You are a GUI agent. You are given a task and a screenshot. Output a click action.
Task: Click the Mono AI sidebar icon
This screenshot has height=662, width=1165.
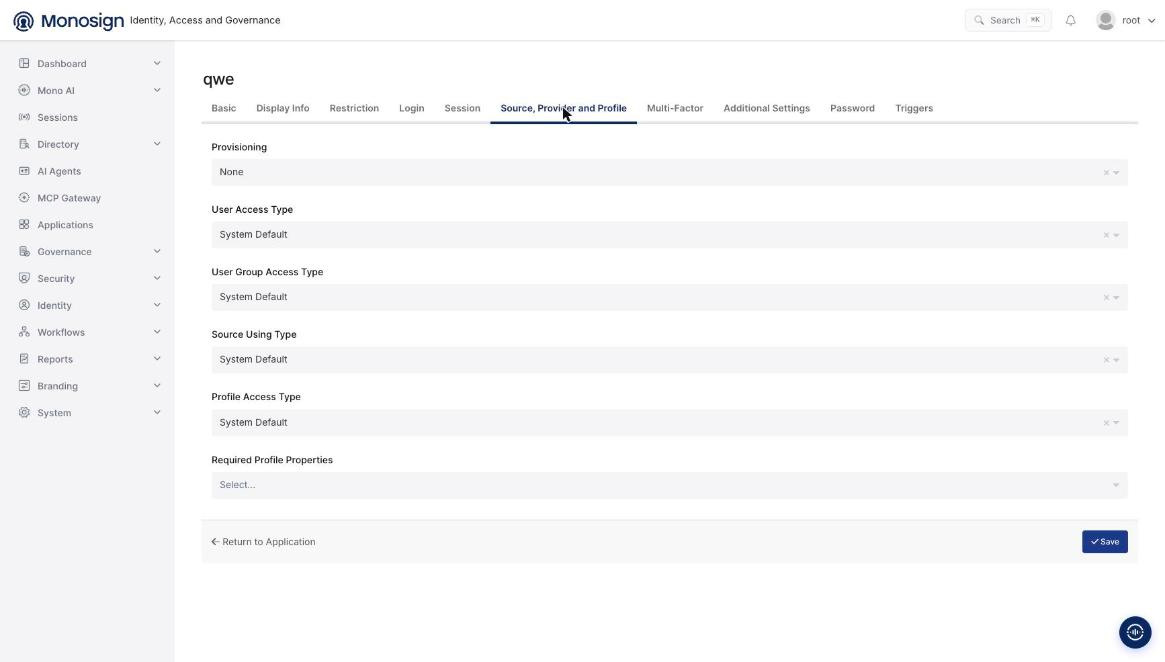25,90
